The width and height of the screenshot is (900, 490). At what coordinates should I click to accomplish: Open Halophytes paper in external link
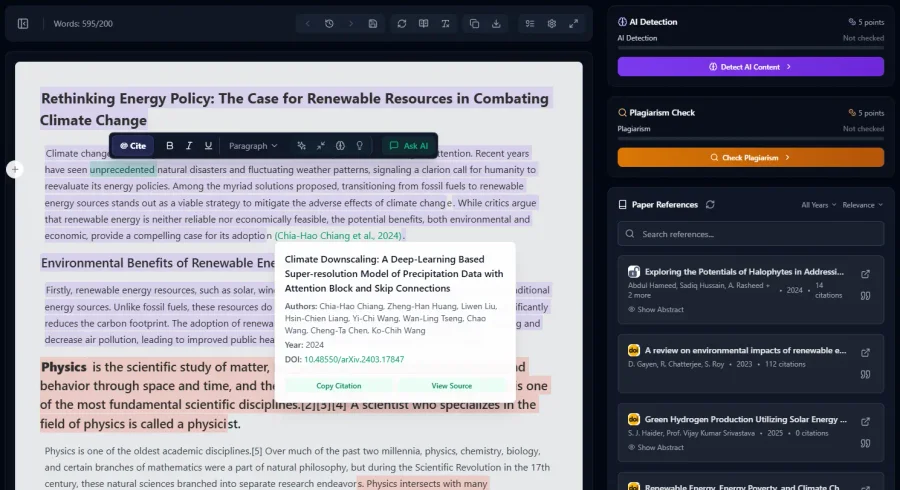(865, 274)
